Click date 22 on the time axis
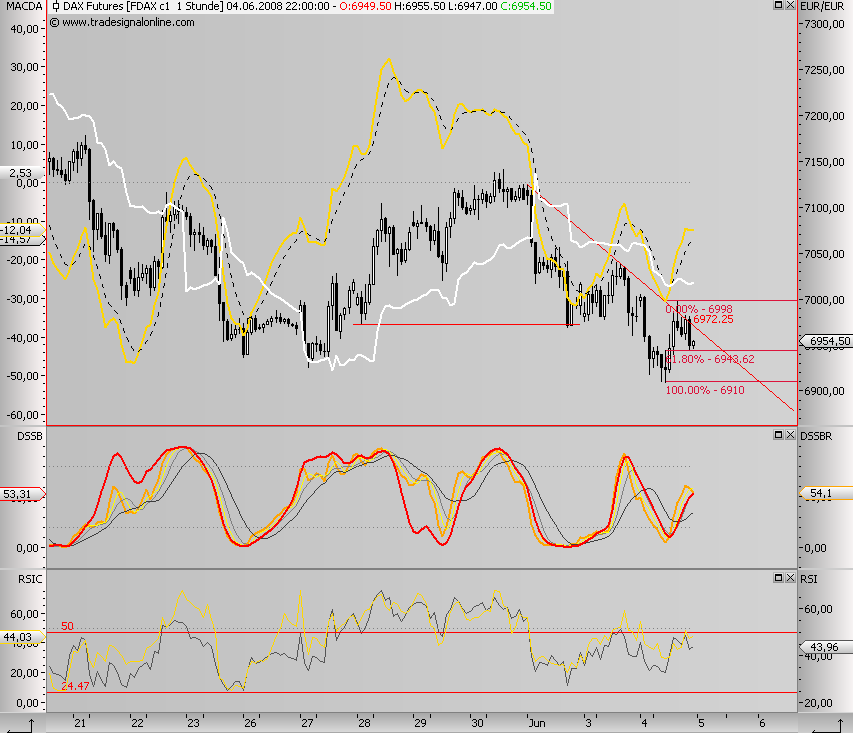Image resolution: width=853 pixels, height=733 pixels. [137, 723]
